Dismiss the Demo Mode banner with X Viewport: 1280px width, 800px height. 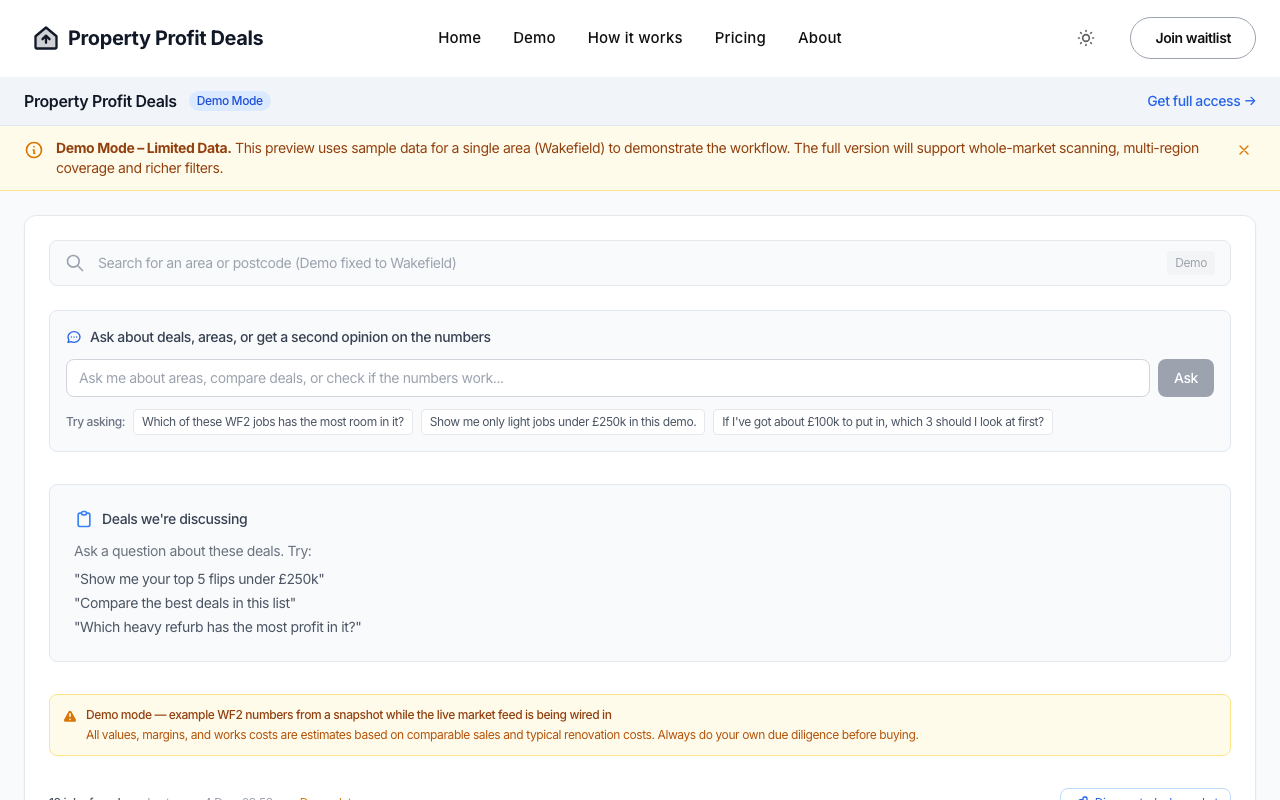1244,150
